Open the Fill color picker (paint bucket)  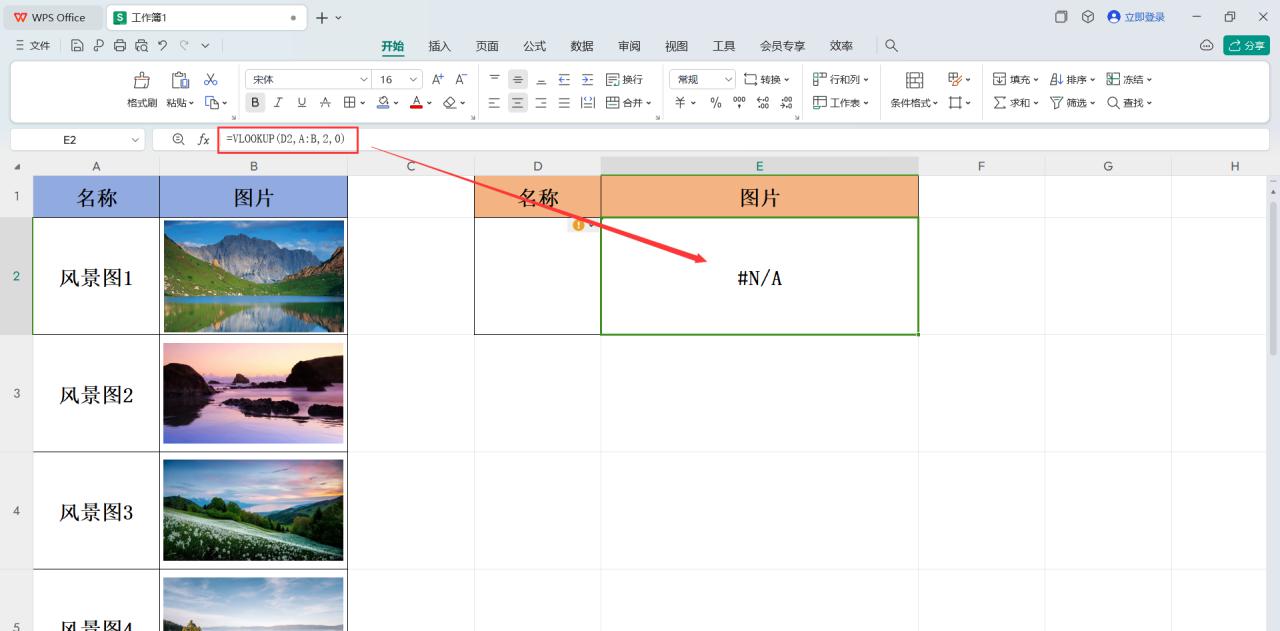point(383,102)
